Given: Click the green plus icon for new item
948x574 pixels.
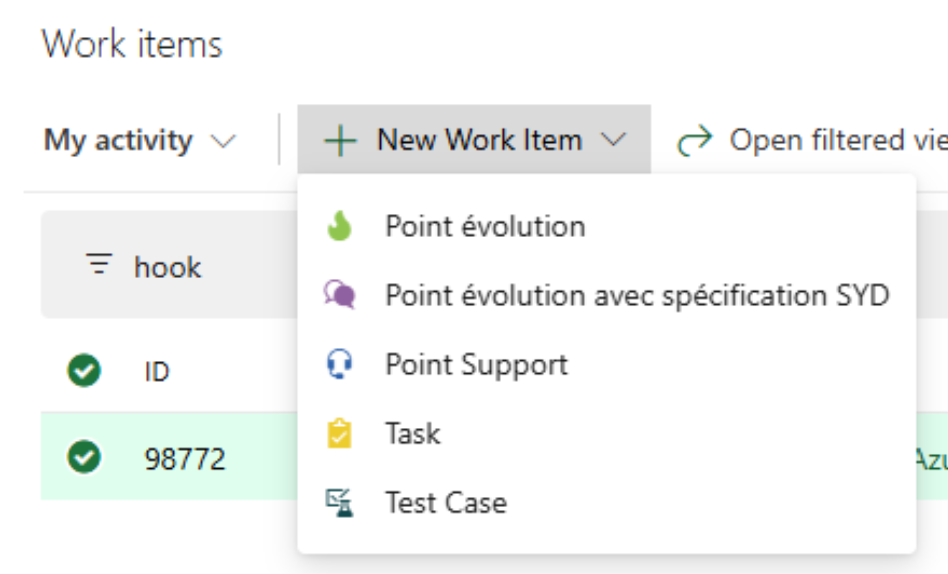Looking at the screenshot, I should point(340,141).
